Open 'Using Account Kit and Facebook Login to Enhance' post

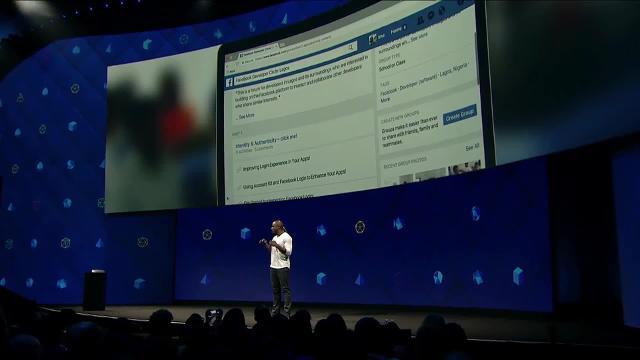click(294, 179)
